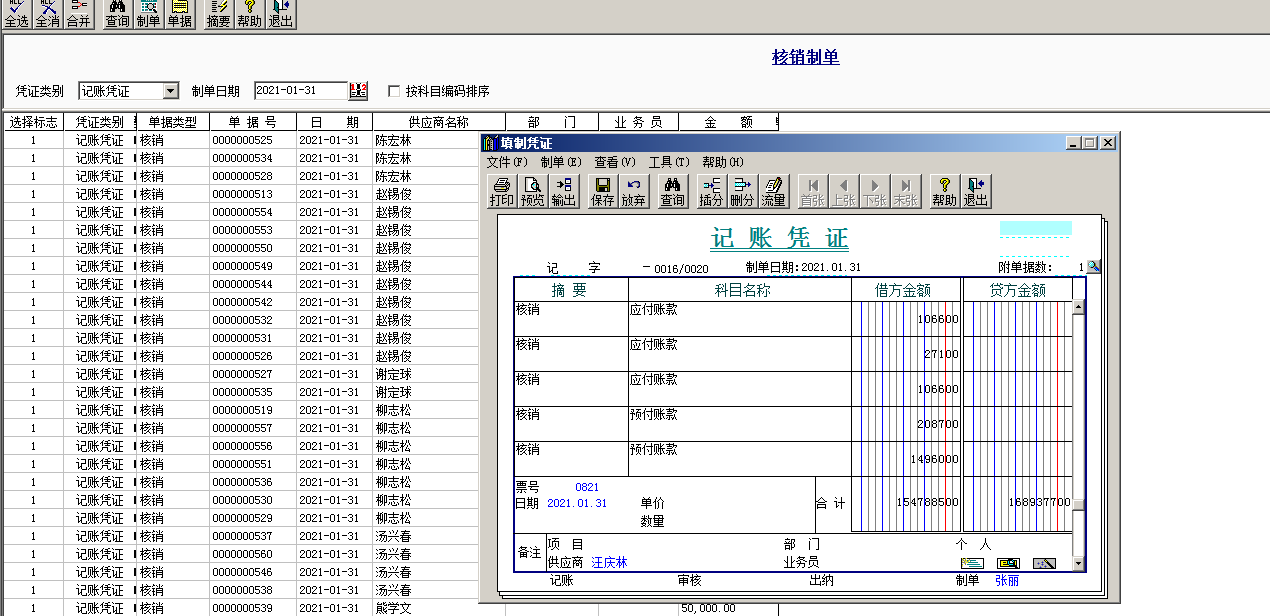This screenshot has width=1270, height=616.
Task: Select the row with 单据号 0000000519
Action: pos(241,410)
